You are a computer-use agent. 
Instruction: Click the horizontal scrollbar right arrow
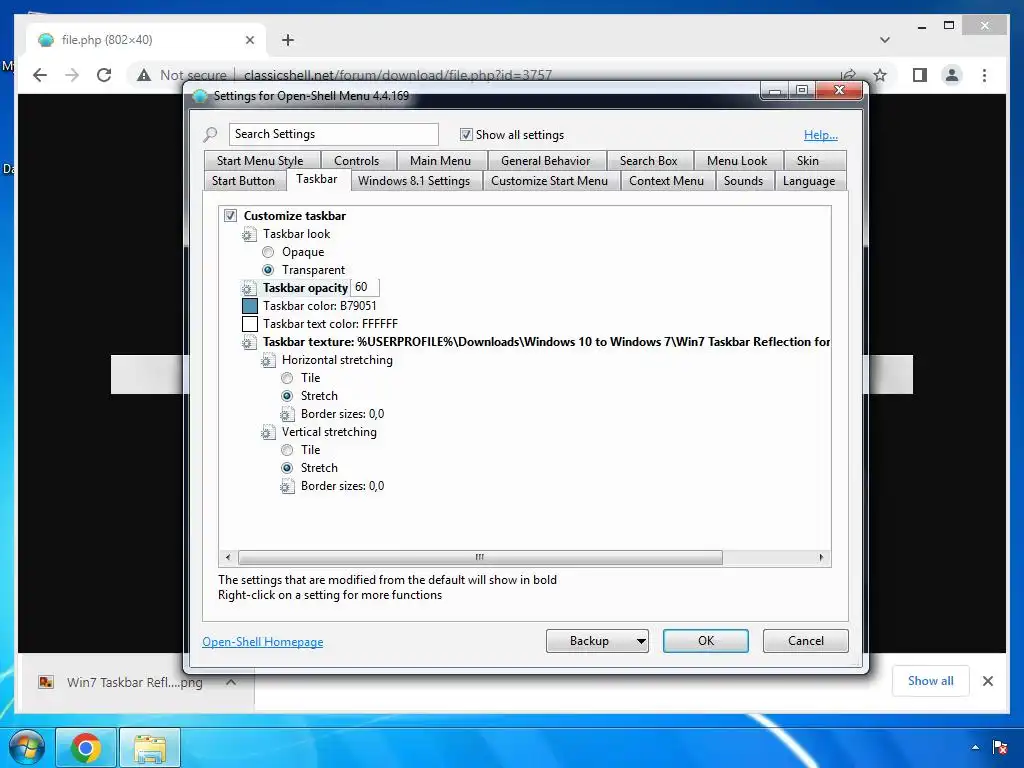[x=821, y=558]
